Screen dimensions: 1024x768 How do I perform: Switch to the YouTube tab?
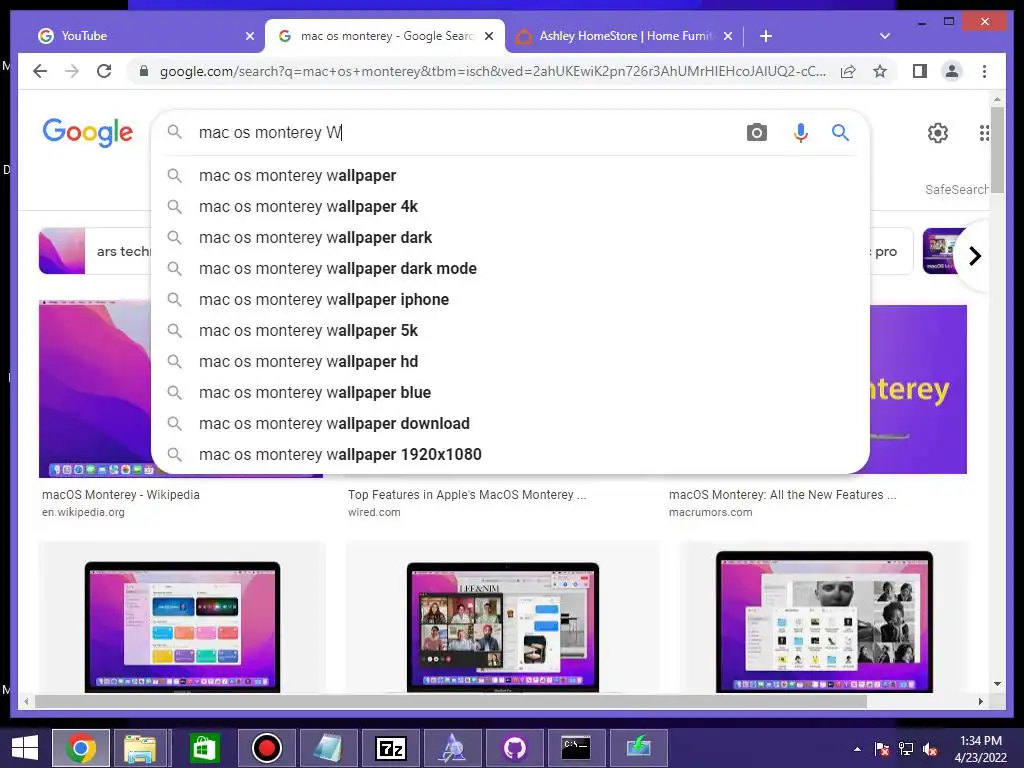tap(144, 36)
